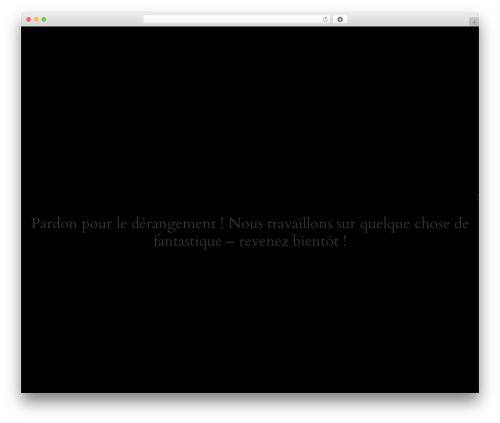The image size is (500, 423).
Task: Focus the browser address bar field
Action: coord(237,19)
